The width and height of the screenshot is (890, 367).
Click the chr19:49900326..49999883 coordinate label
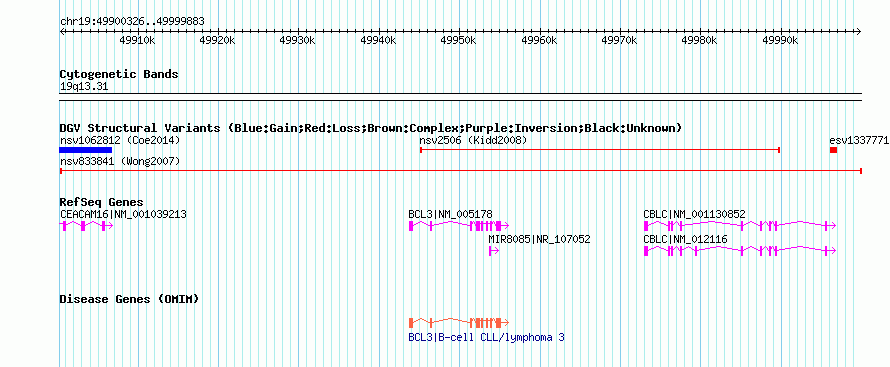(x=132, y=22)
